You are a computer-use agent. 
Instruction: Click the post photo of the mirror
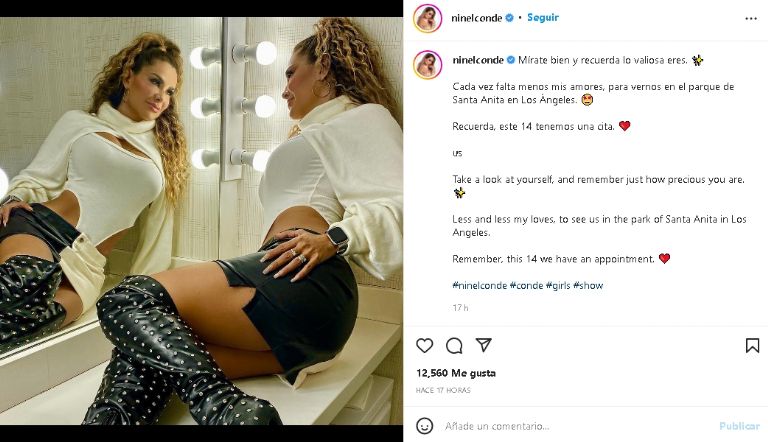201,220
